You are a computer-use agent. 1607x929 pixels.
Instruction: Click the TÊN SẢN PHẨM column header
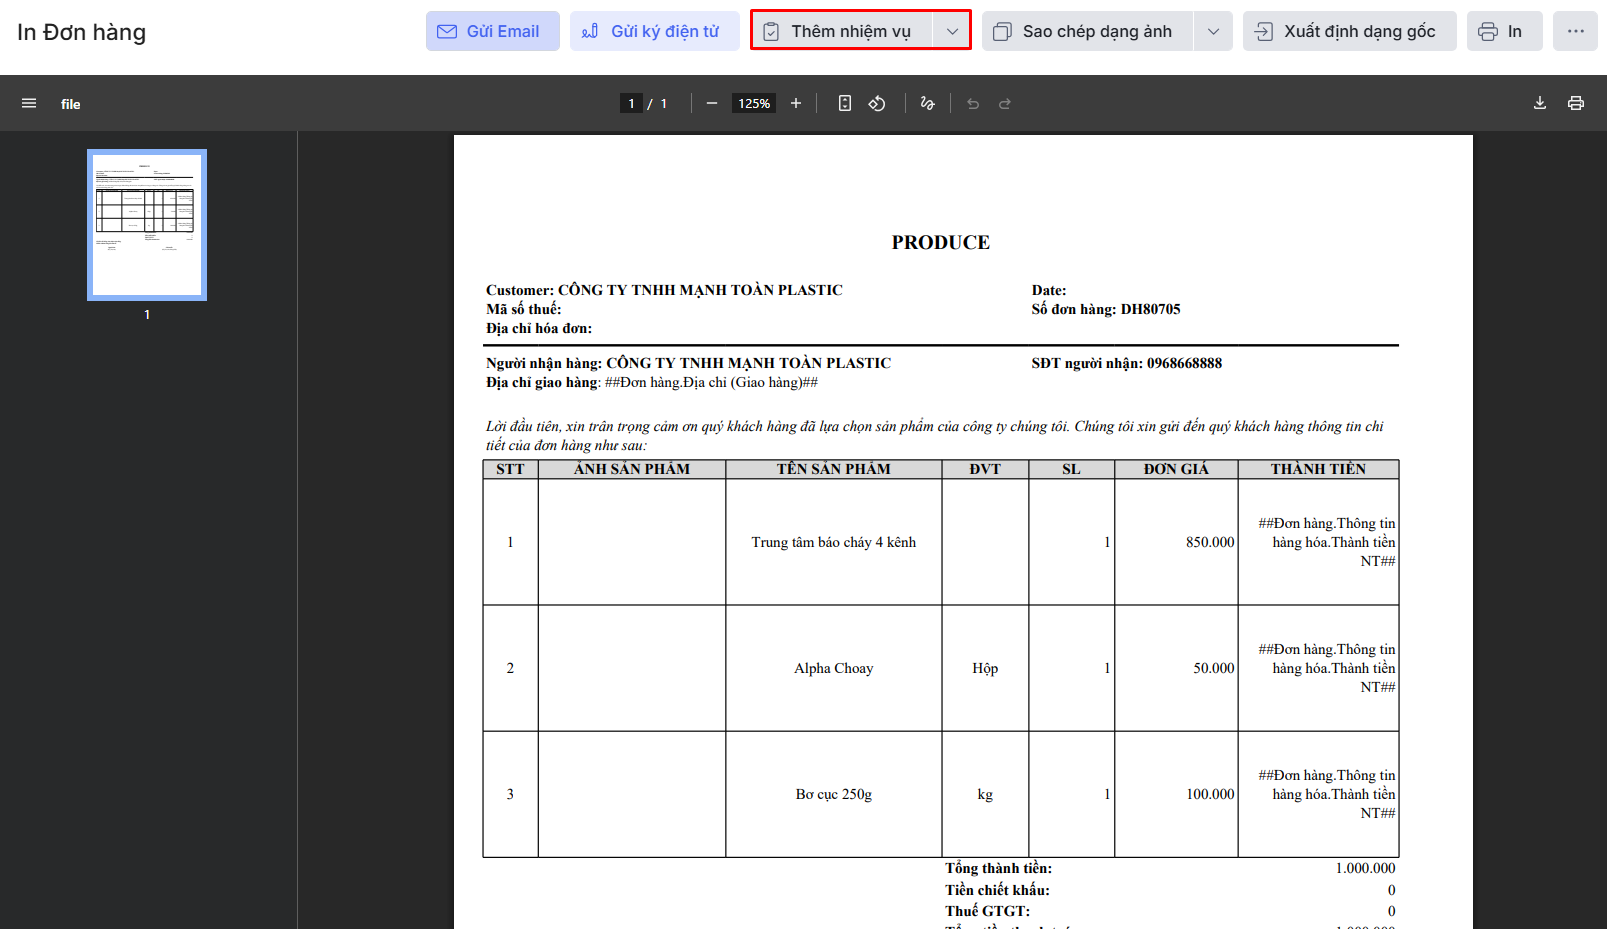(x=834, y=469)
